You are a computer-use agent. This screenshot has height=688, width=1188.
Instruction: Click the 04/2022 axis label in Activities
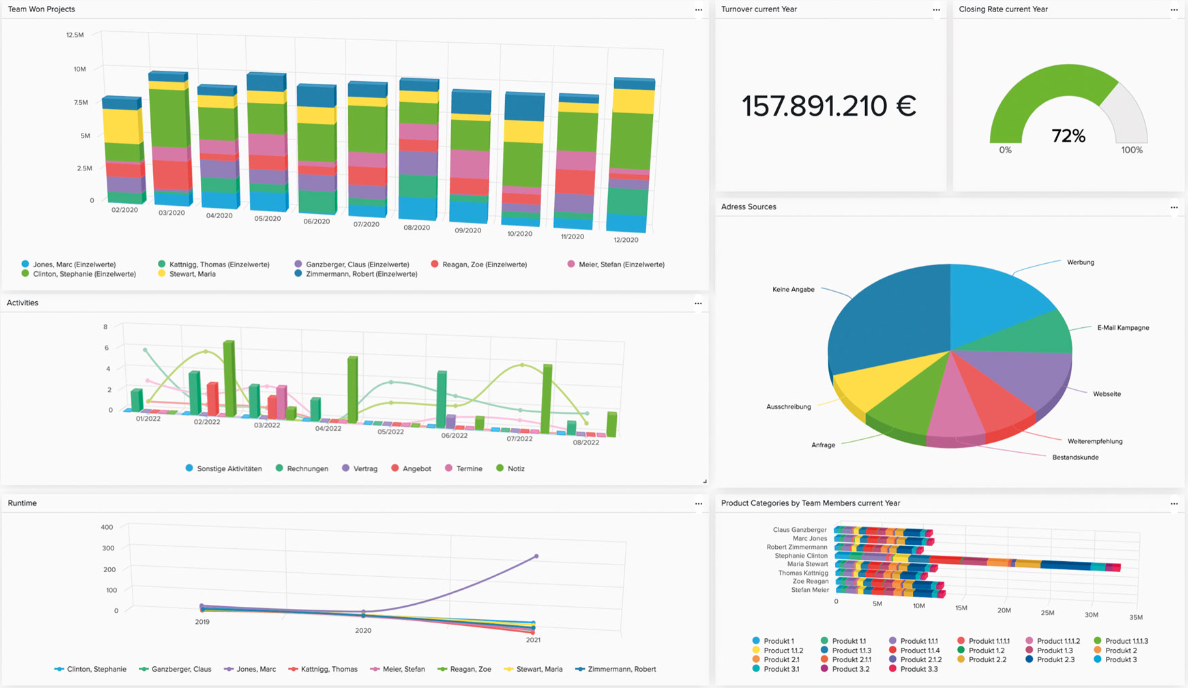pos(328,428)
